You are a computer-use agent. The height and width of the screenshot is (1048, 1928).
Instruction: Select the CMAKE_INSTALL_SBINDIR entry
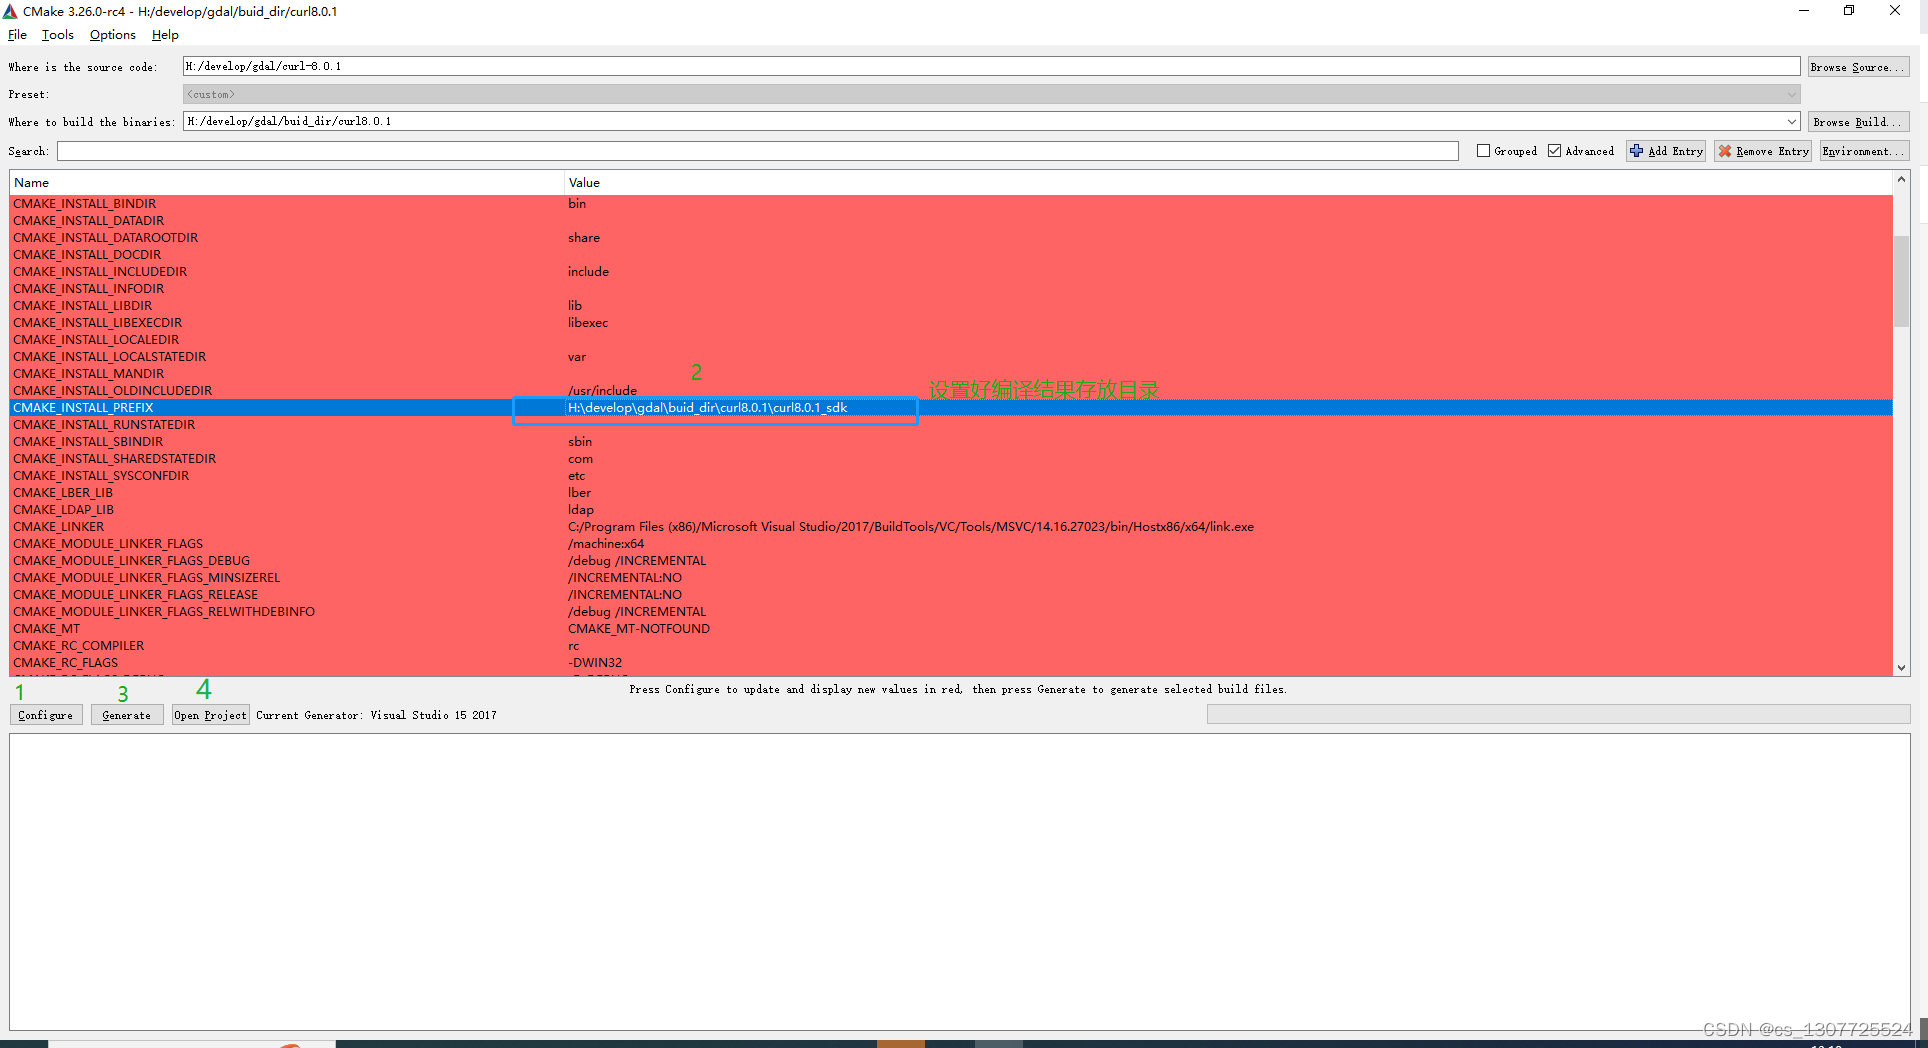[x=88, y=442]
